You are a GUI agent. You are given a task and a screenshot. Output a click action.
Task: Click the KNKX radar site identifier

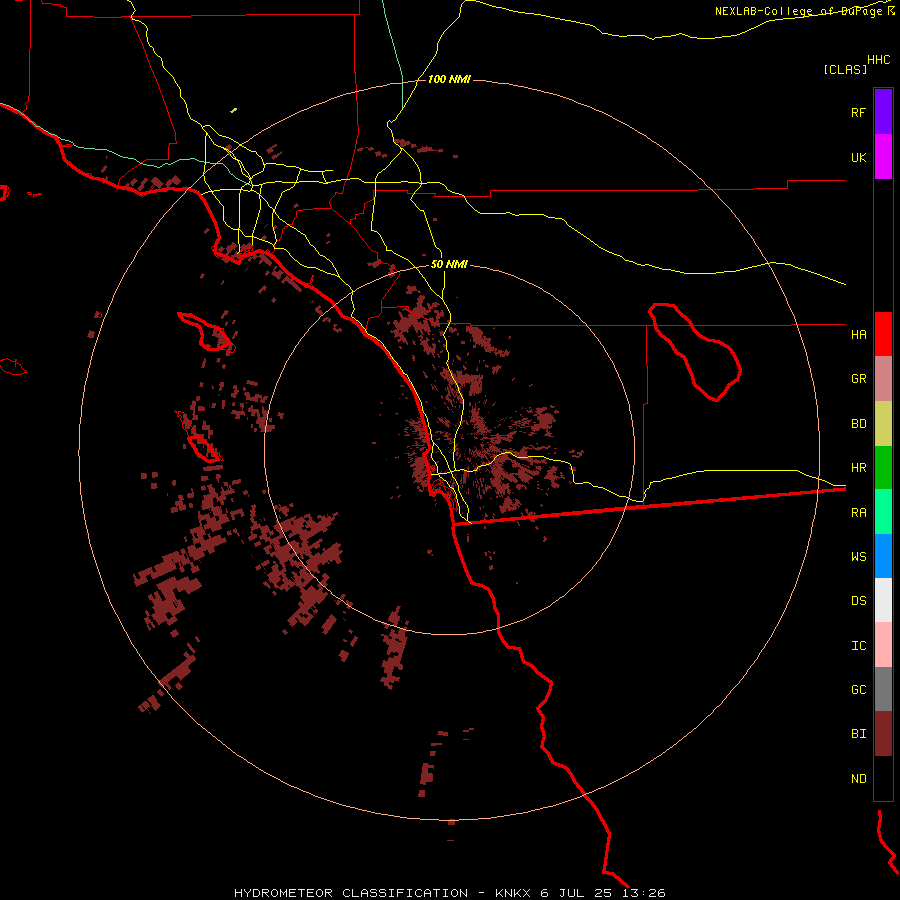coord(513,893)
